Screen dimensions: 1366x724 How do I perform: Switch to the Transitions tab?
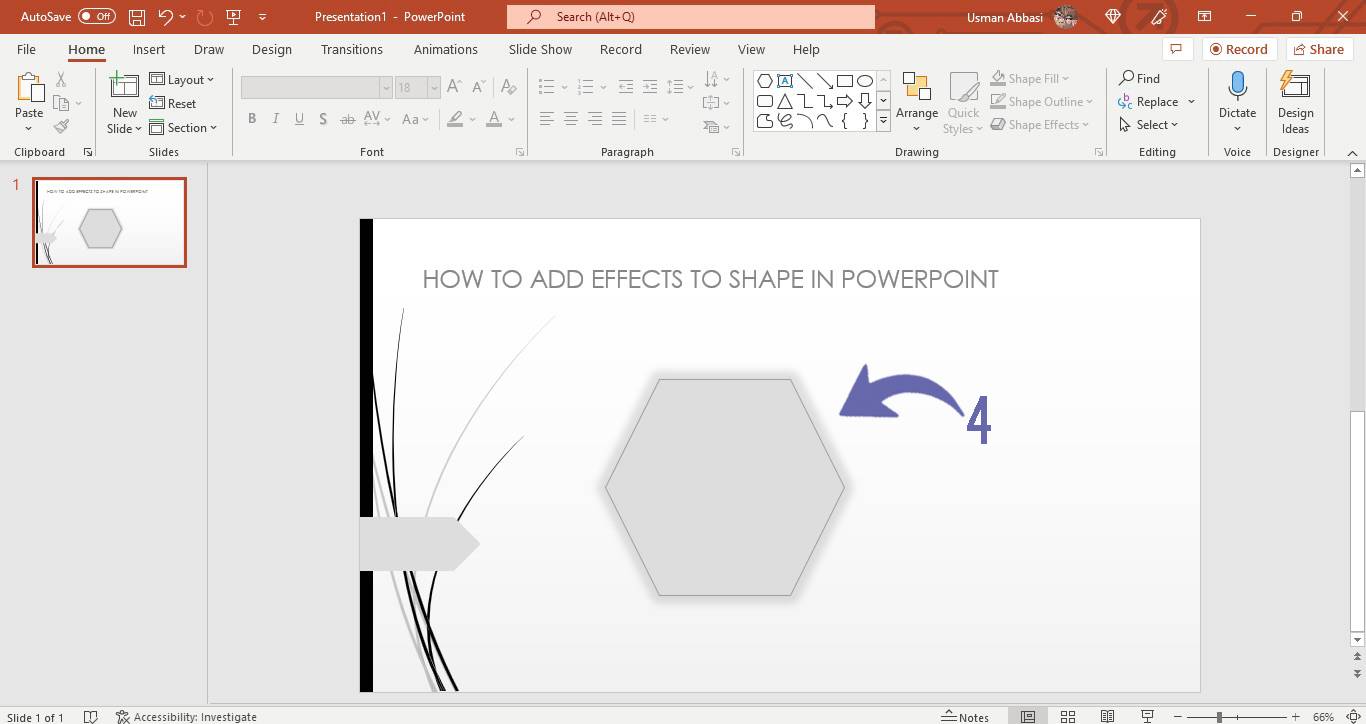[x=351, y=49]
